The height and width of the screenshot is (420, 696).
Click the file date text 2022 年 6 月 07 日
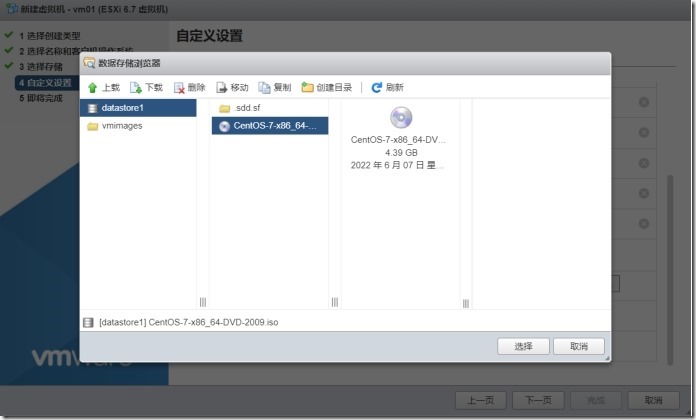click(397, 166)
